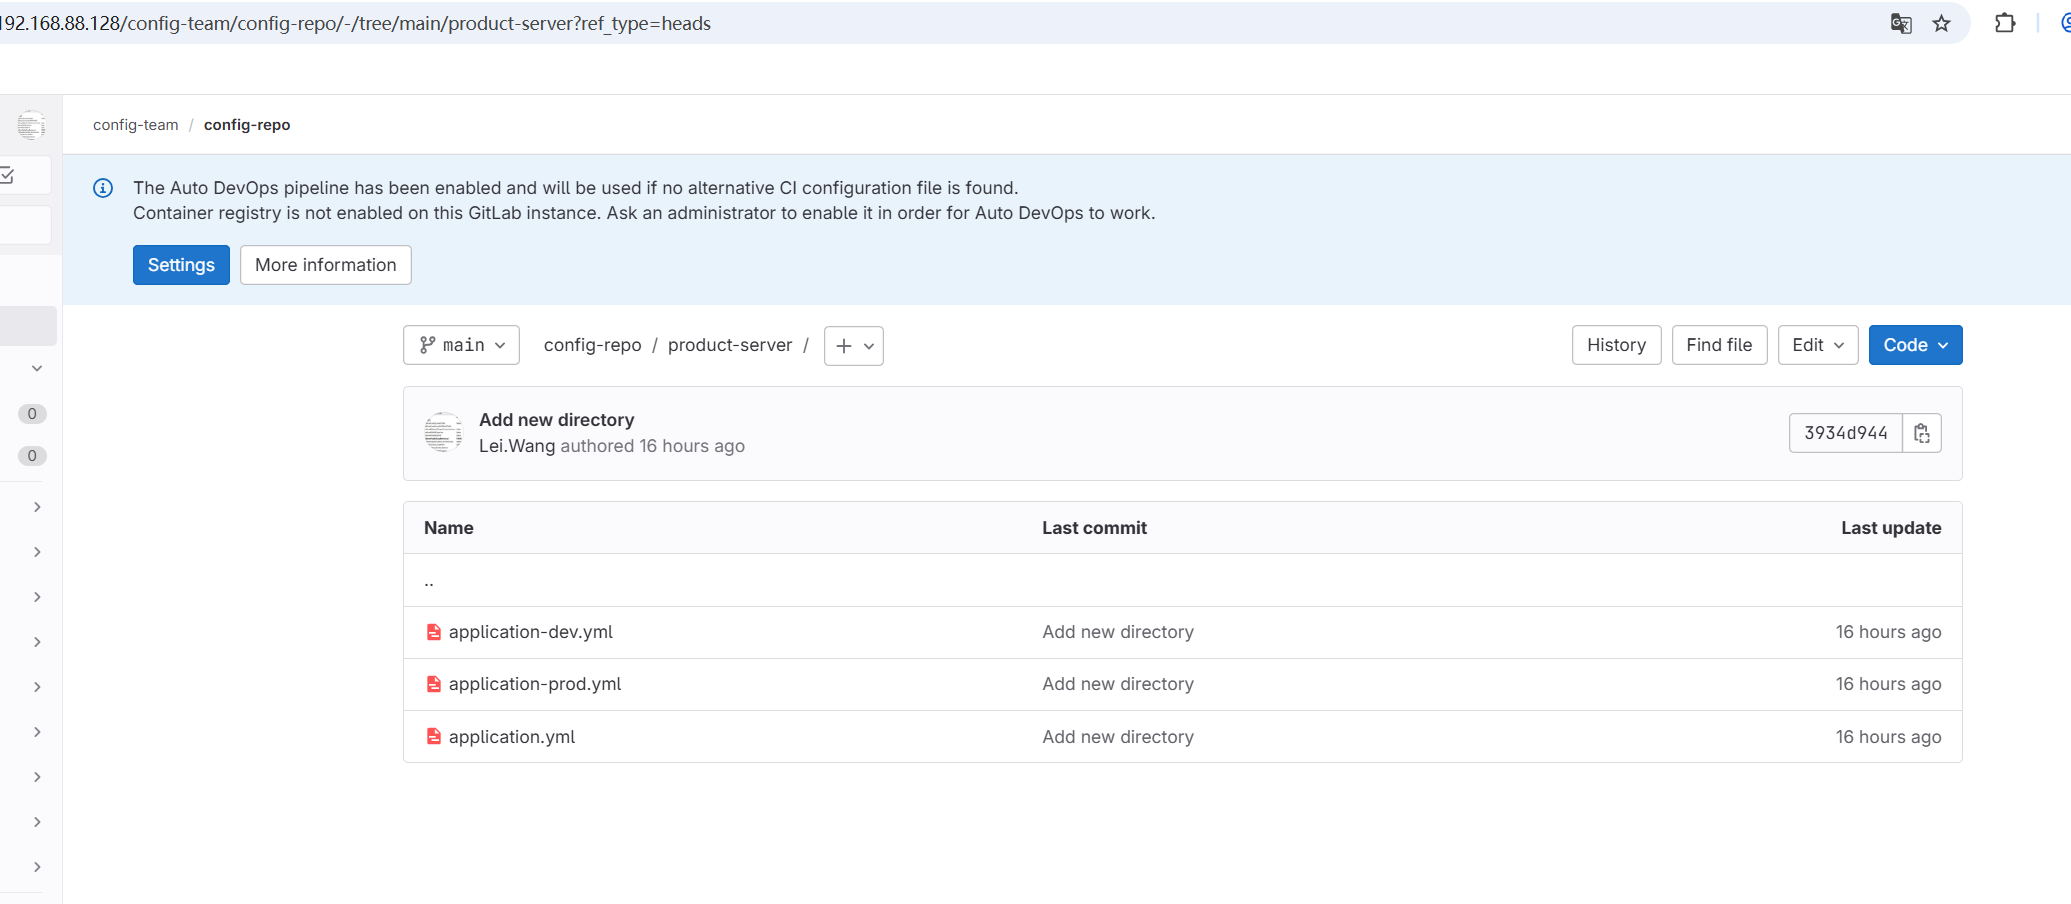Screen dimensions: 2071x904
Task: Click product-server in the file path
Action: (x=730, y=345)
